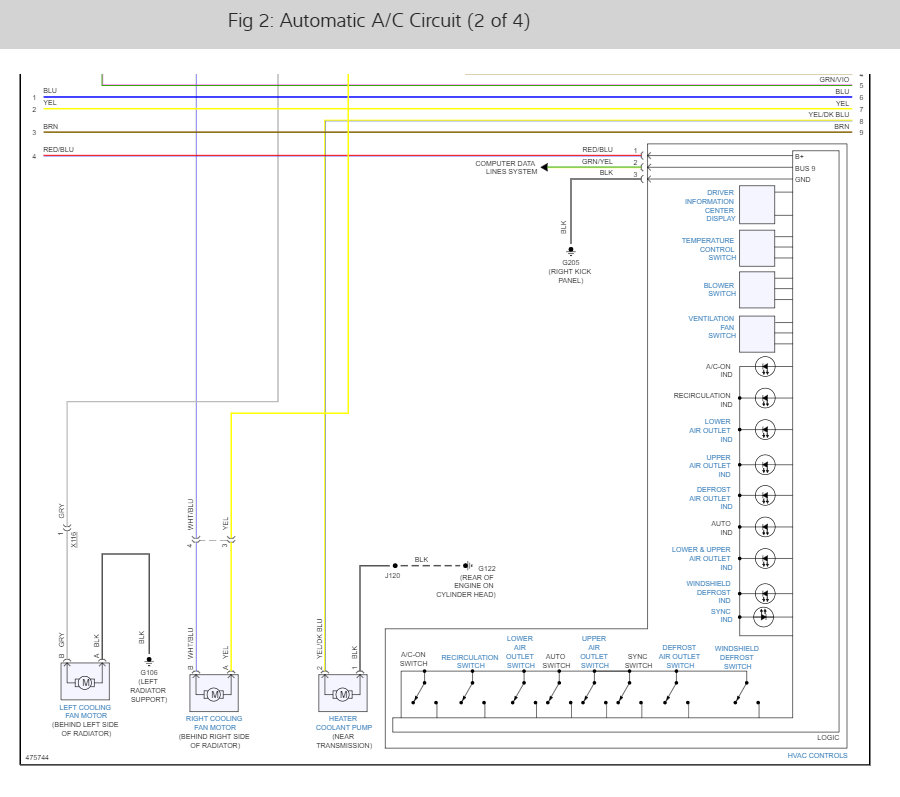Click the GND terminal label
This screenshot has width=900, height=797.
click(x=803, y=180)
